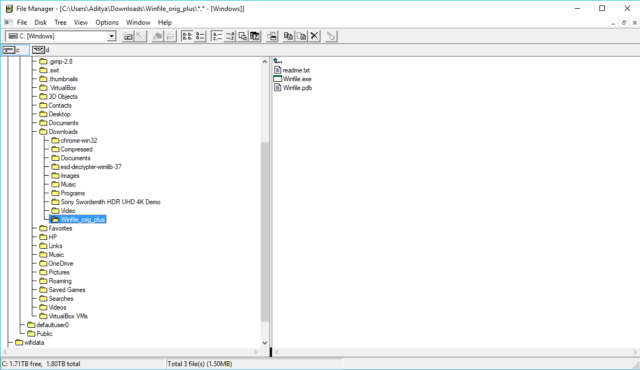Select the 3D Objects folder
The width and height of the screenshot is (640, 370).
(x=58, y=97)
